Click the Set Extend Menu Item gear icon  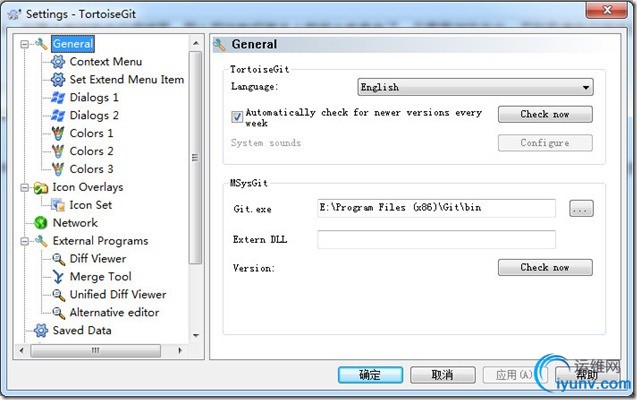point(58,80)
